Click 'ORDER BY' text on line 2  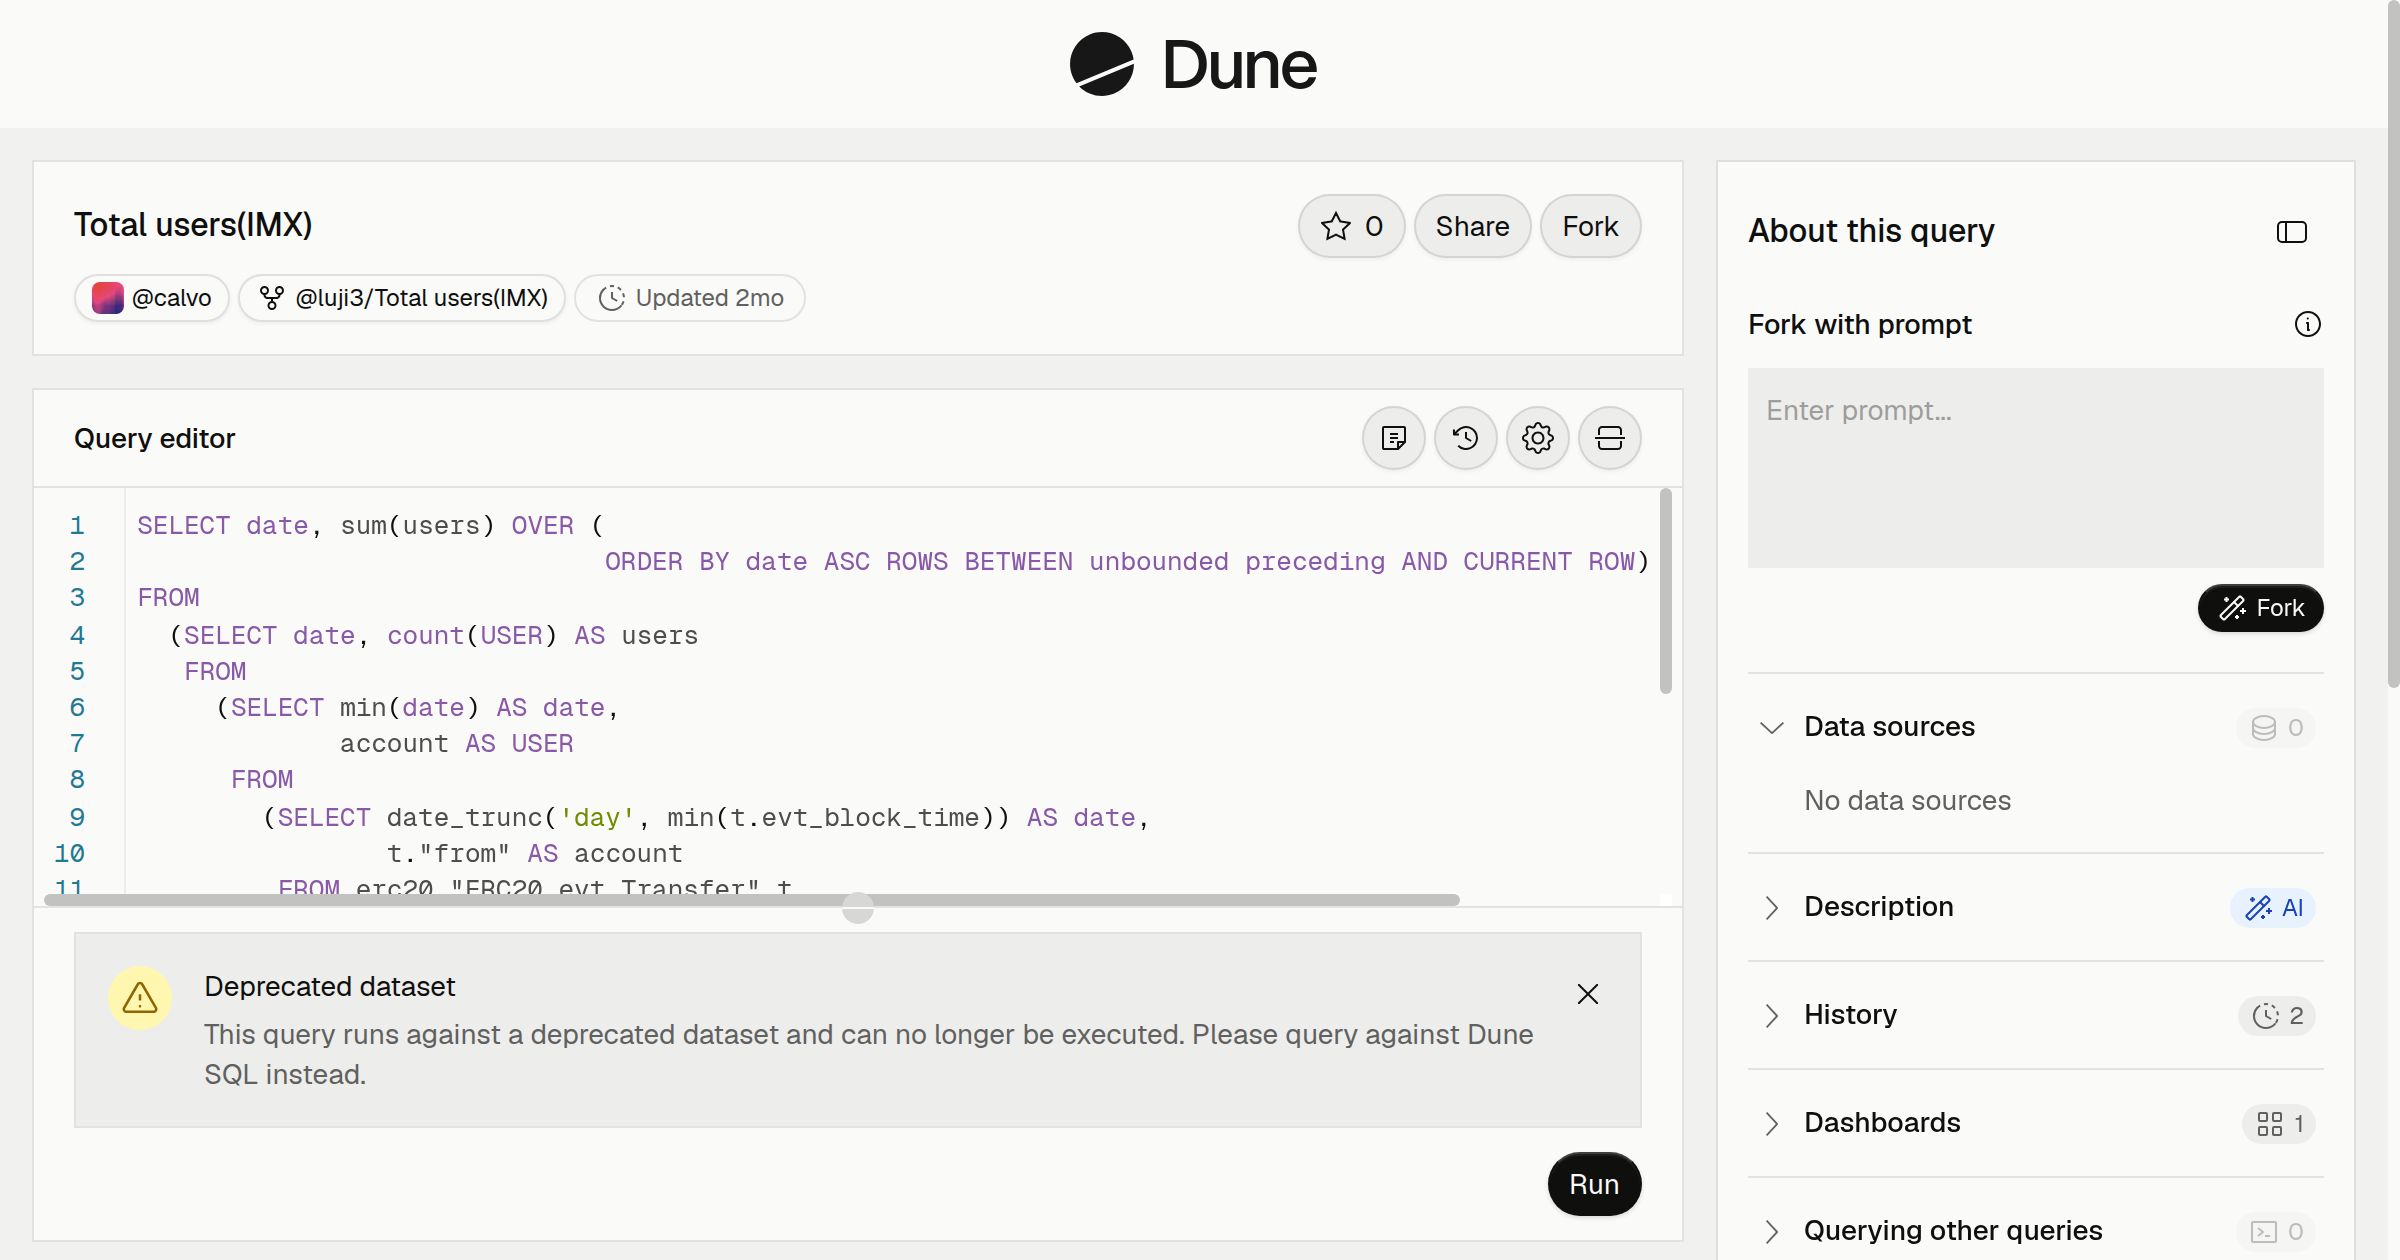pos(667,562)
